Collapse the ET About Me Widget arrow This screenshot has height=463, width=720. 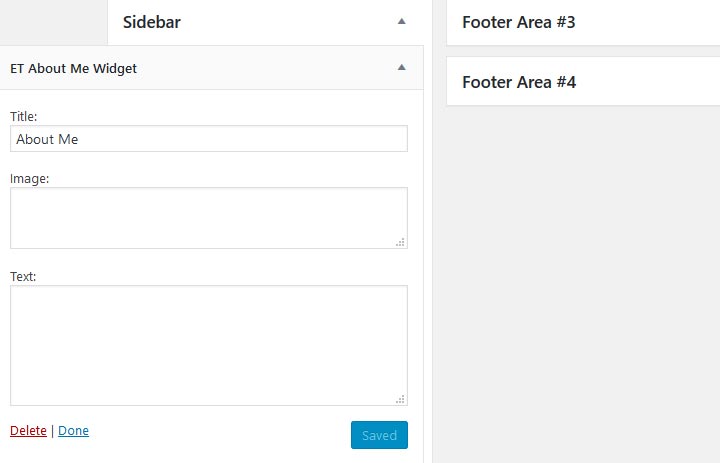click(x=402, y=68)
